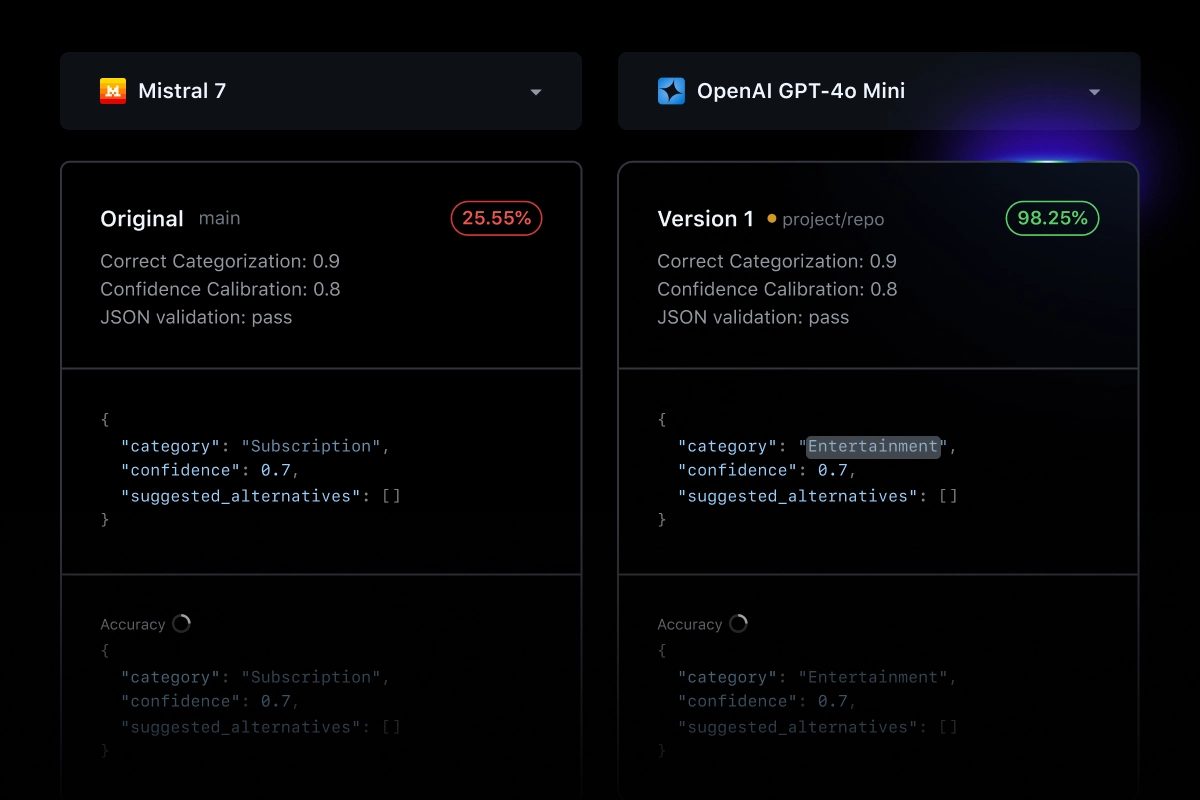Screen dimensions: 1200x800
Task: Click the OpenAI logo icon
Action: click(x=673, y=90)
